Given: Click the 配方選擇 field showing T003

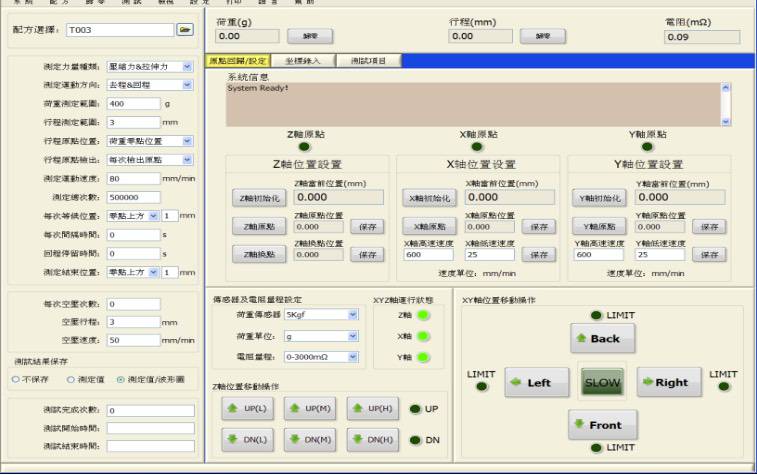Looking at the screenshot, I should pyautogui.click(x=120, y=30).
